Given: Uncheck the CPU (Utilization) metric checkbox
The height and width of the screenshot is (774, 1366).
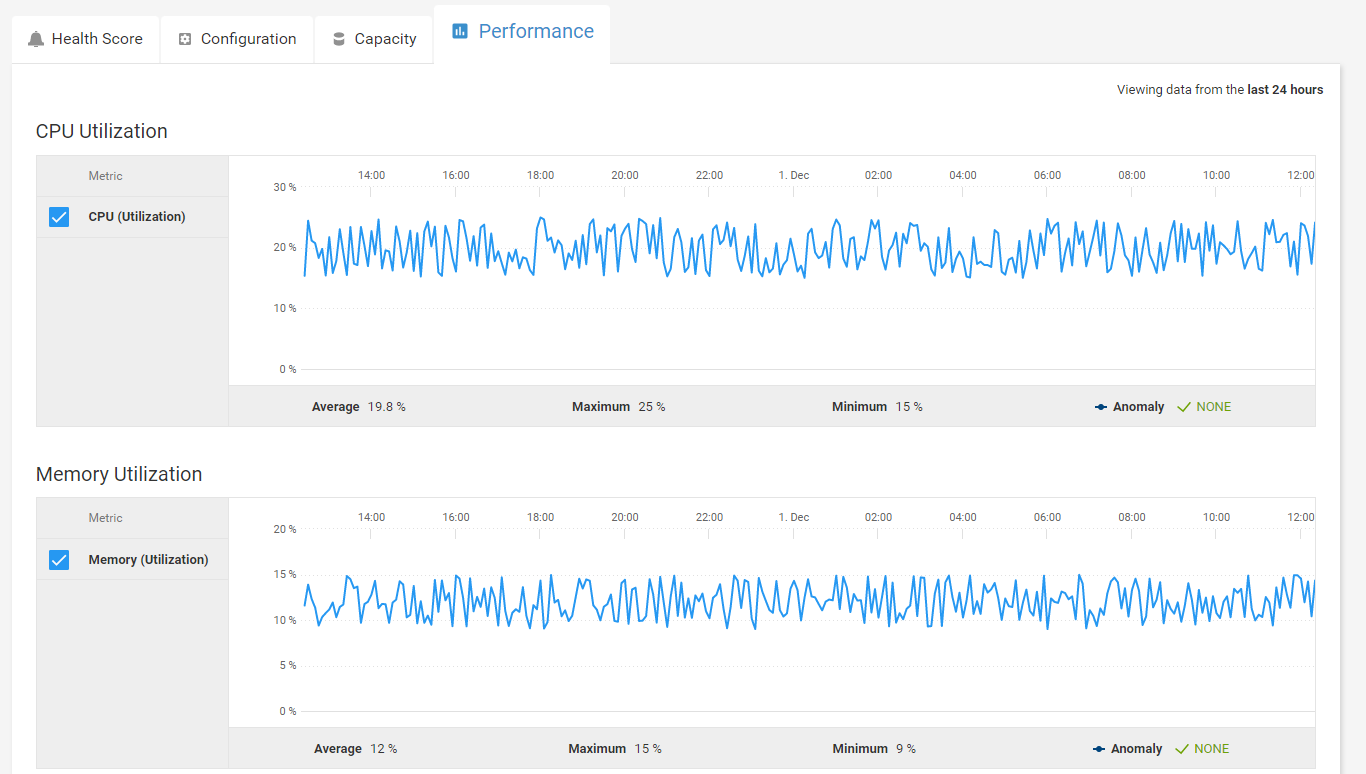Looking at the screenshot, I should click(x=59, y=217).
